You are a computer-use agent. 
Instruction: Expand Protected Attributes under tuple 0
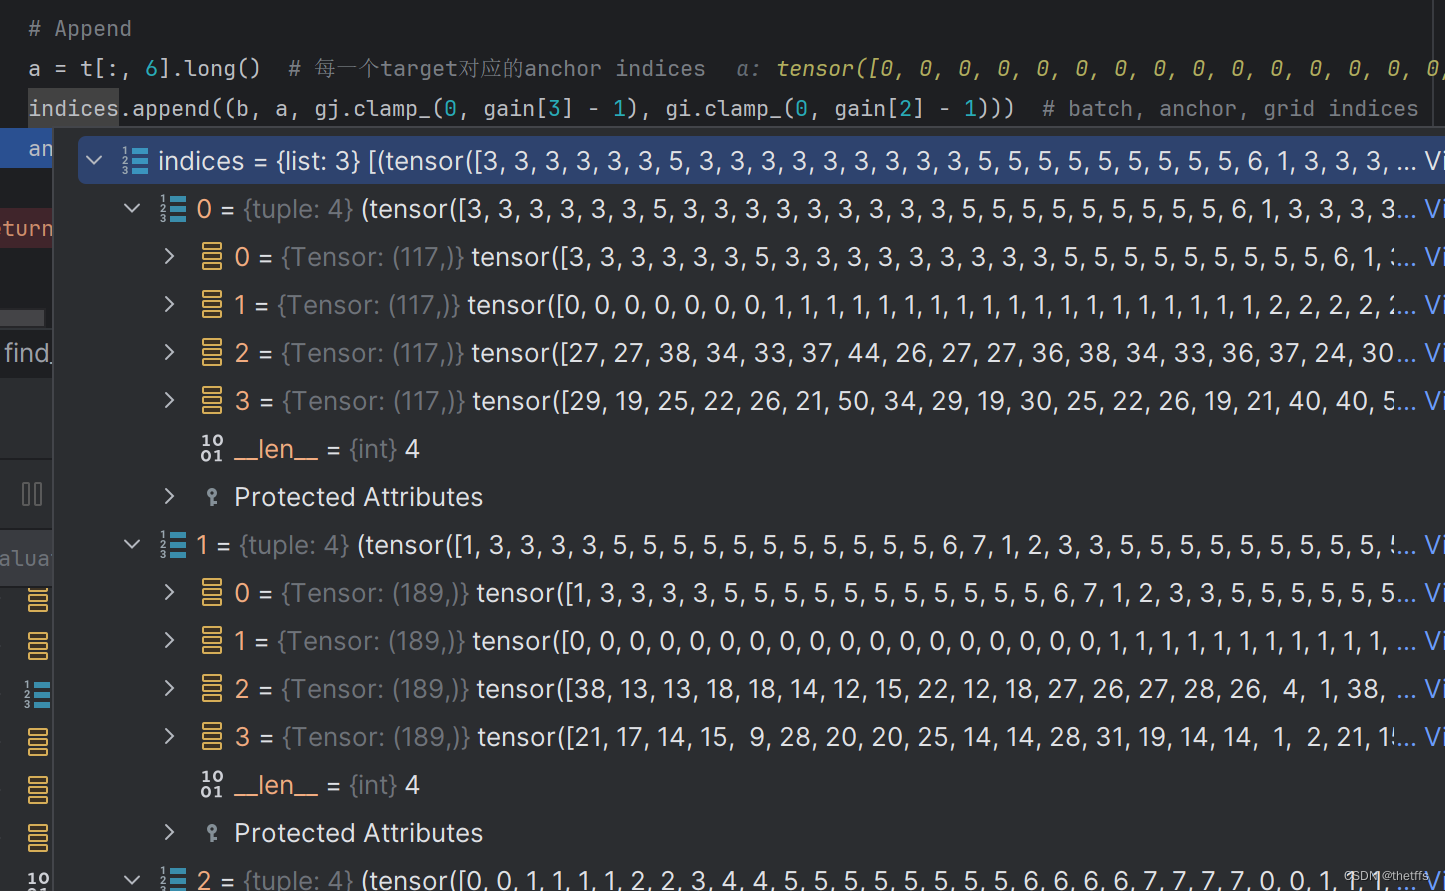pyautogui.click(x=170, y=496)
